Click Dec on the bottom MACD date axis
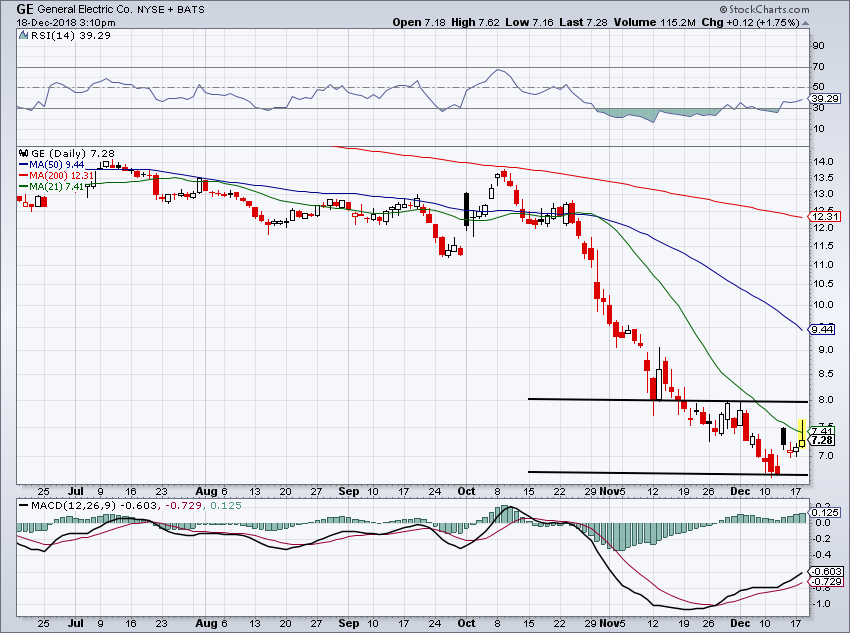Screen dimensions: 850x633 click(x=740, y=623)
